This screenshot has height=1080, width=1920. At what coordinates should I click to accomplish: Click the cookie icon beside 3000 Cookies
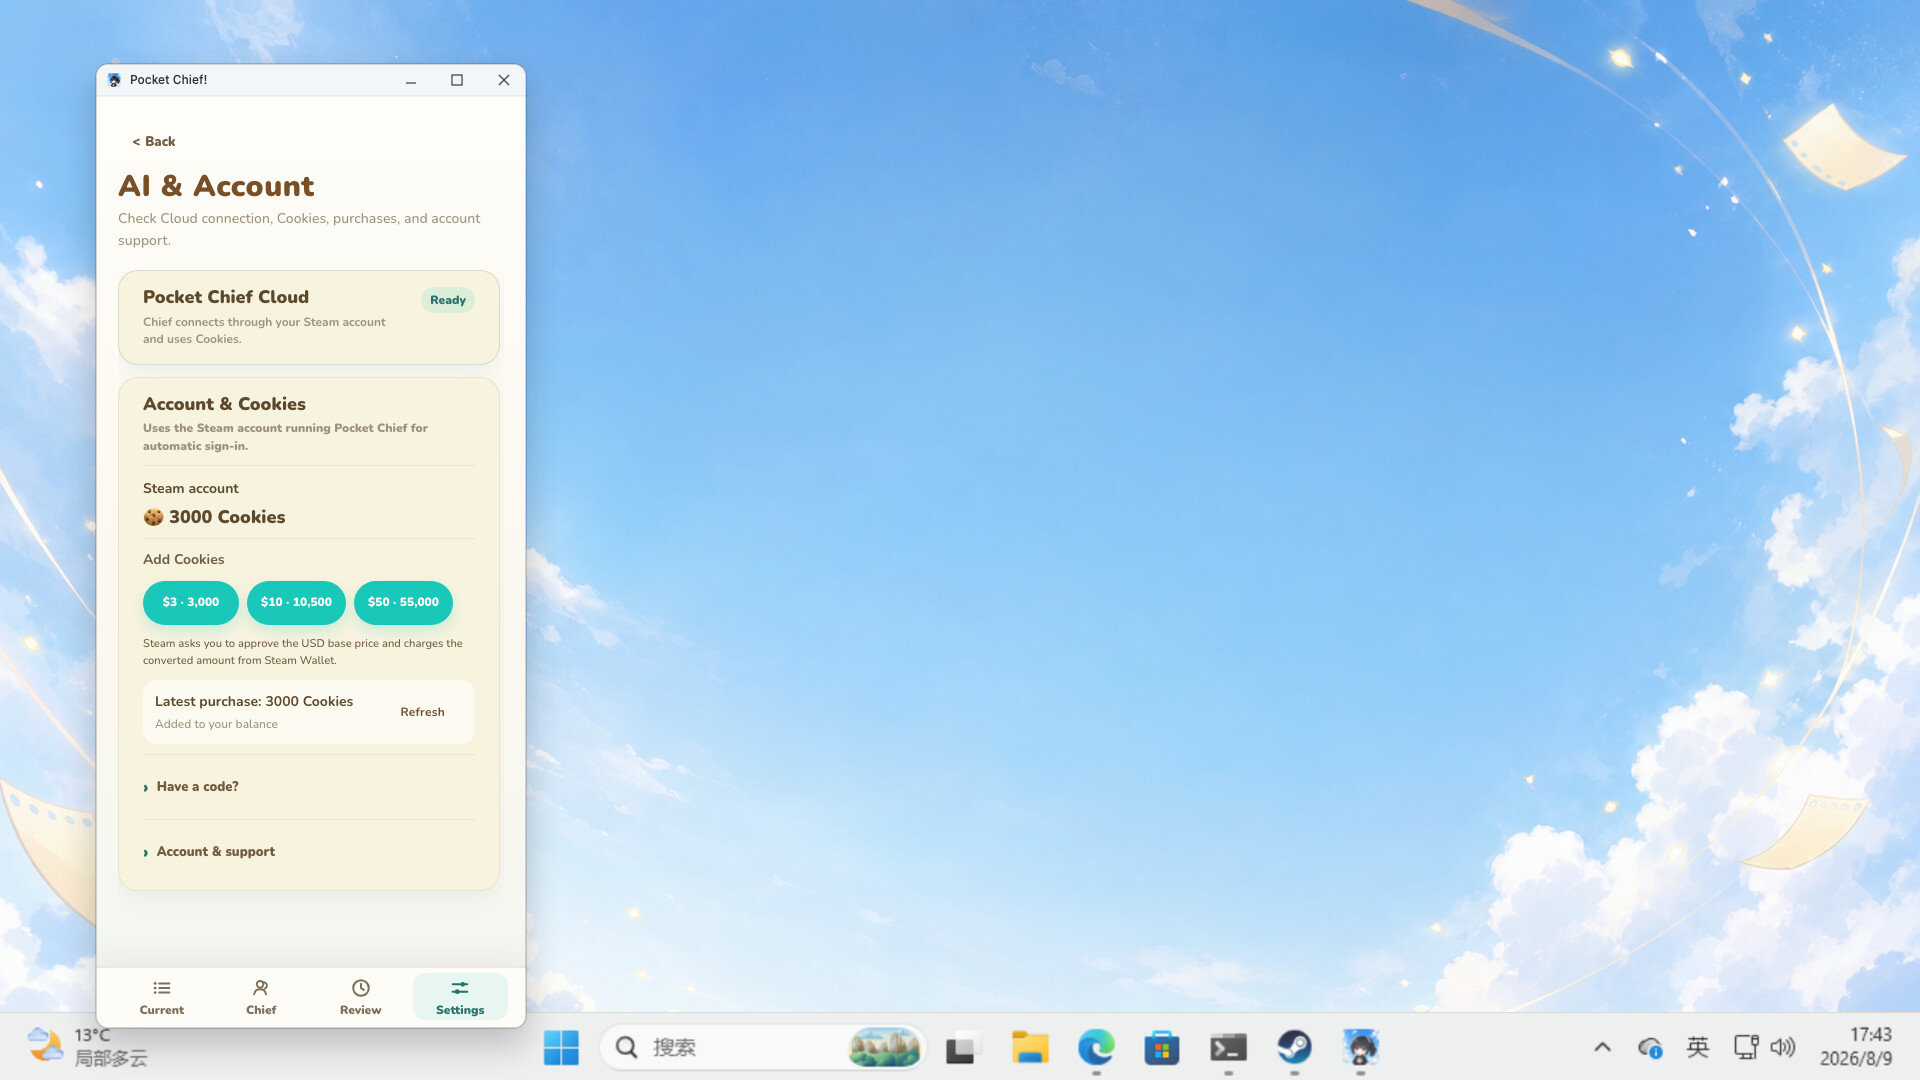coord(153,517)
